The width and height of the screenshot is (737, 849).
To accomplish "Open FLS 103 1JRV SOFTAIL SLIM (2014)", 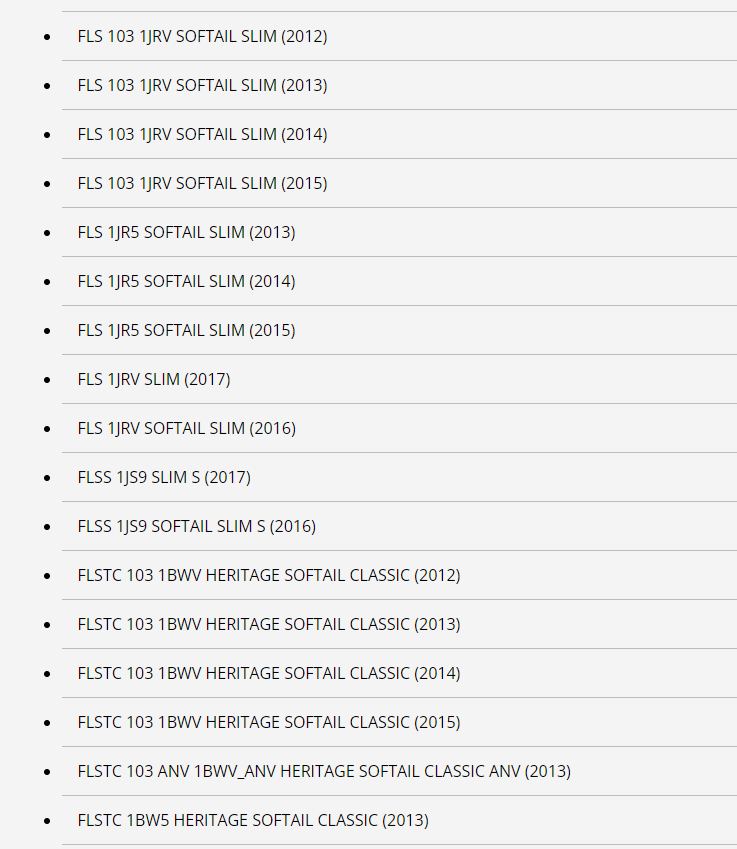I will coord(203,134).
